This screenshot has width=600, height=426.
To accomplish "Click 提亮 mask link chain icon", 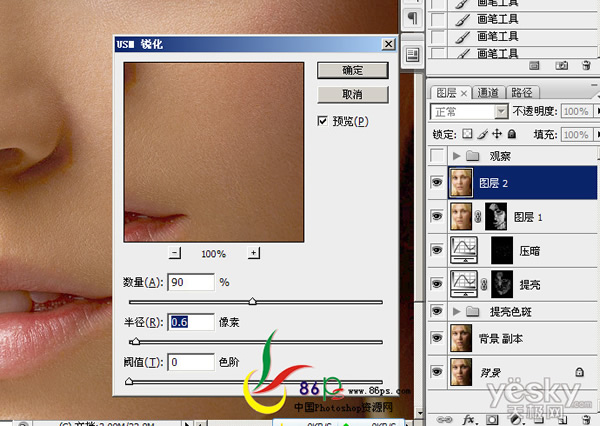I will click(x=484, y=284).
